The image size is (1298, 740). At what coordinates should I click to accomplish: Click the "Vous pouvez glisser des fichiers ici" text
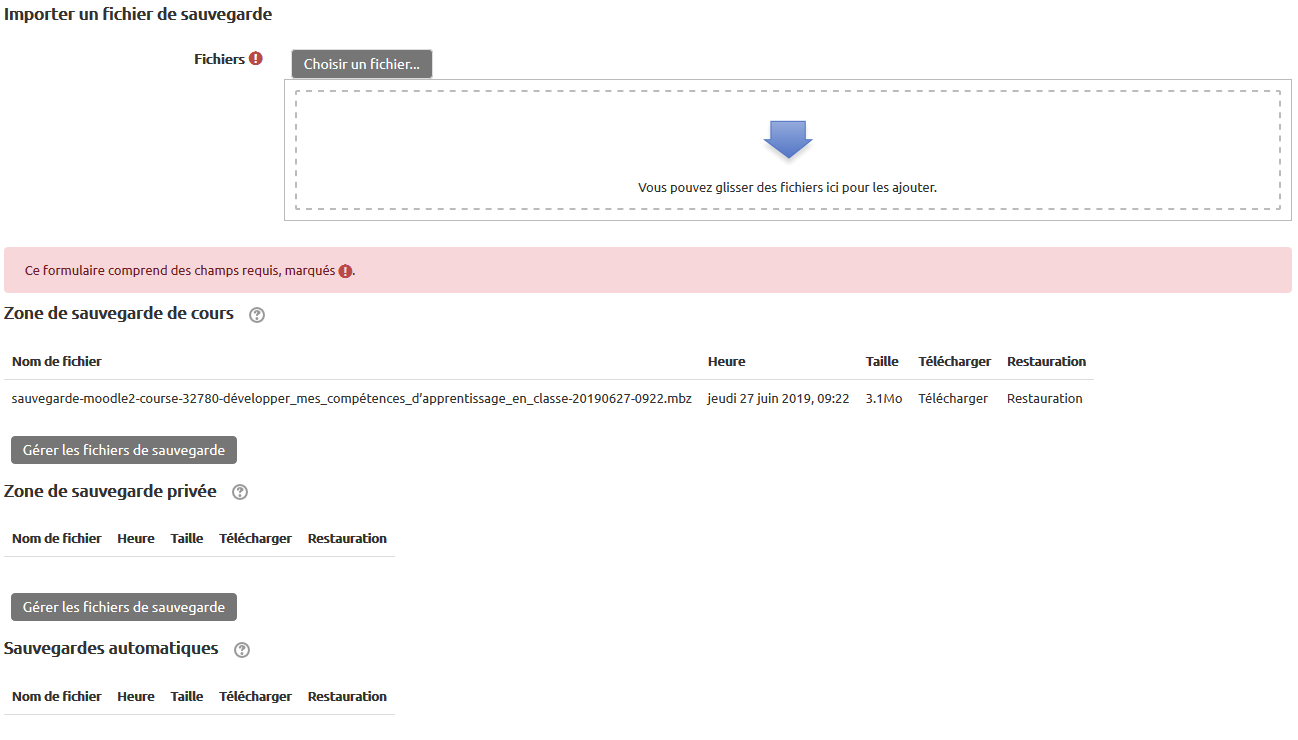pyautogui.click(x=787, y=187)
